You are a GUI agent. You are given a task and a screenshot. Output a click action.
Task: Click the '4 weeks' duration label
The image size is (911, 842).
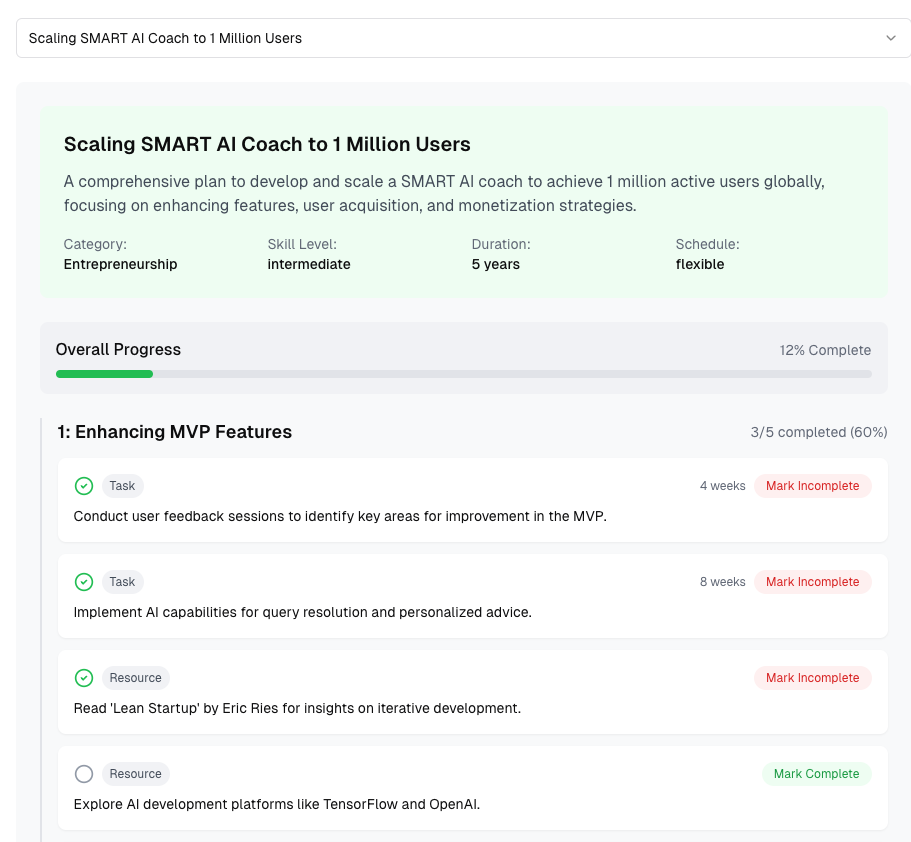point(722,486)
